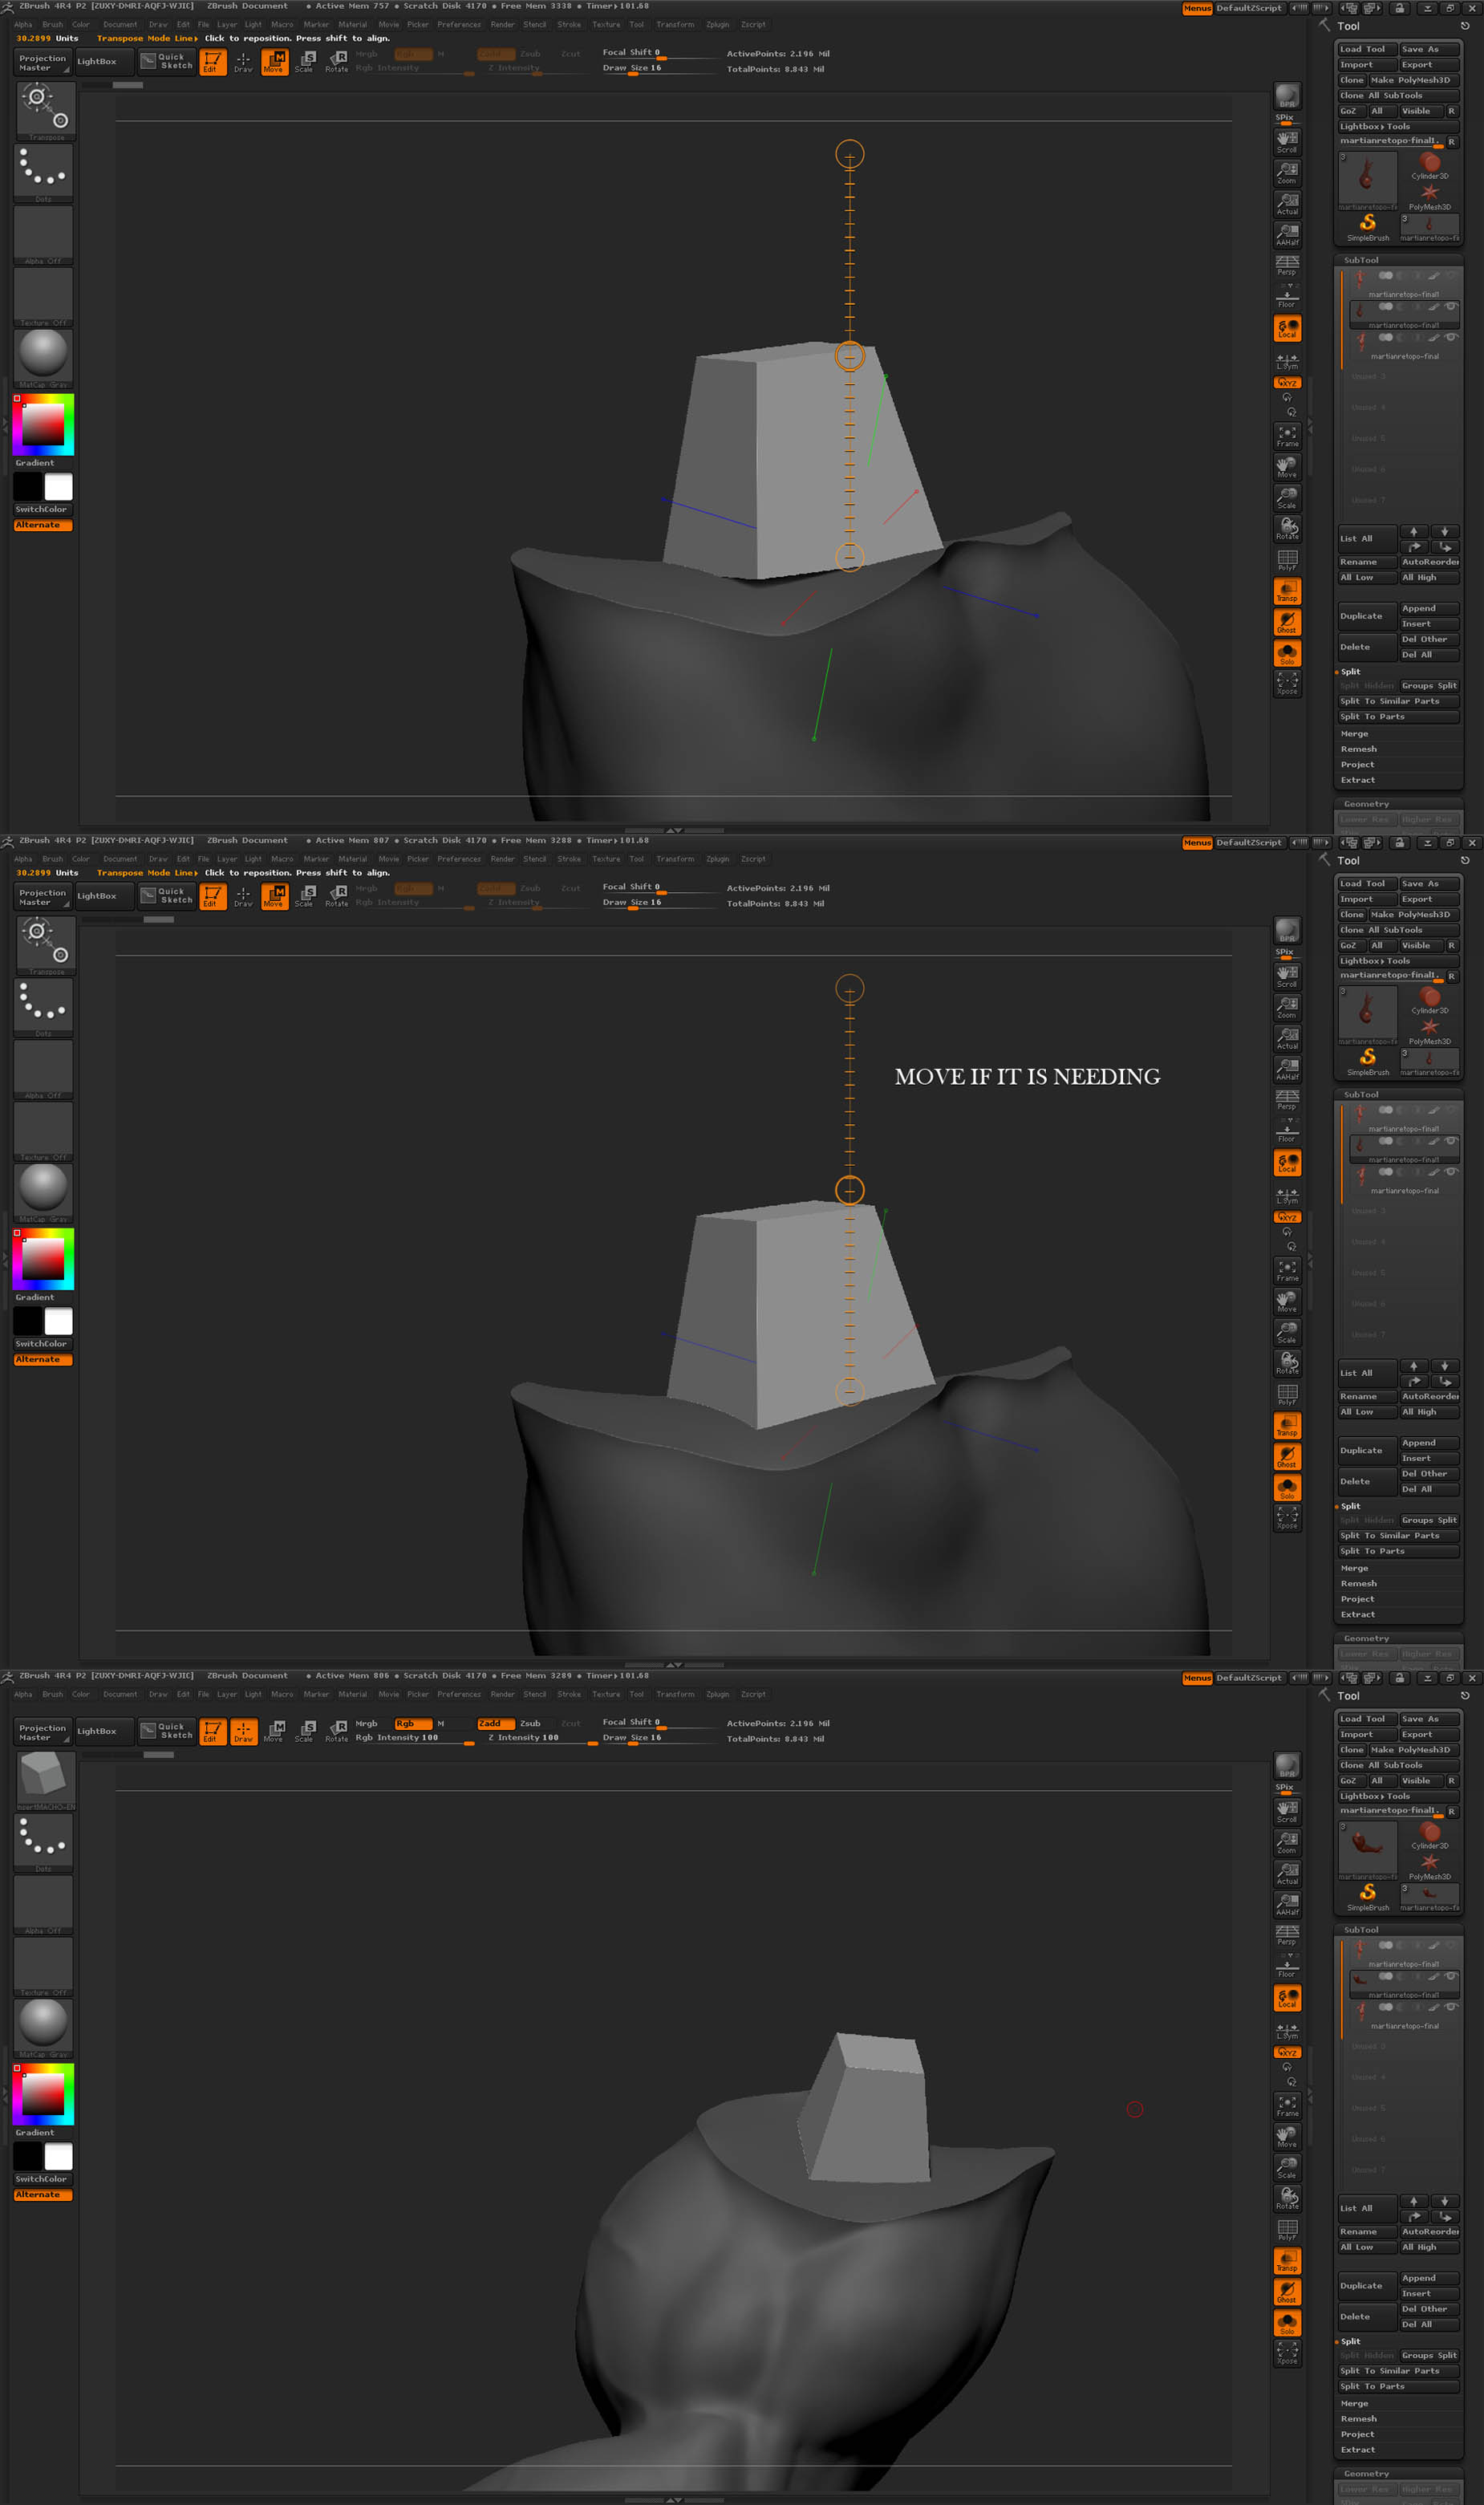Expand Merge section in top screenshot
Screen dimensions: 1484x2505
tap(1354, 734)
